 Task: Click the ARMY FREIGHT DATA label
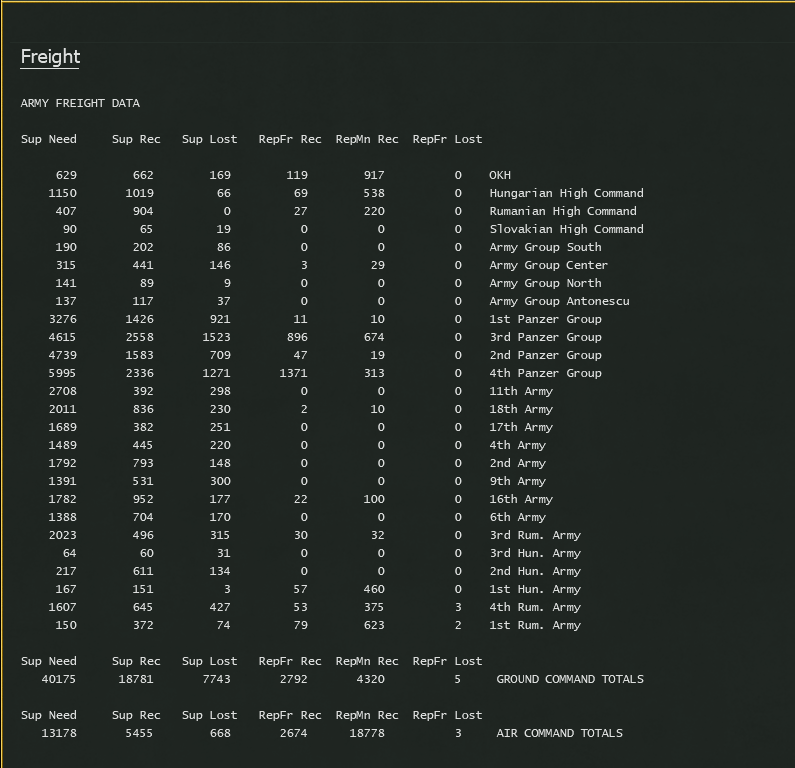[80, 103]
